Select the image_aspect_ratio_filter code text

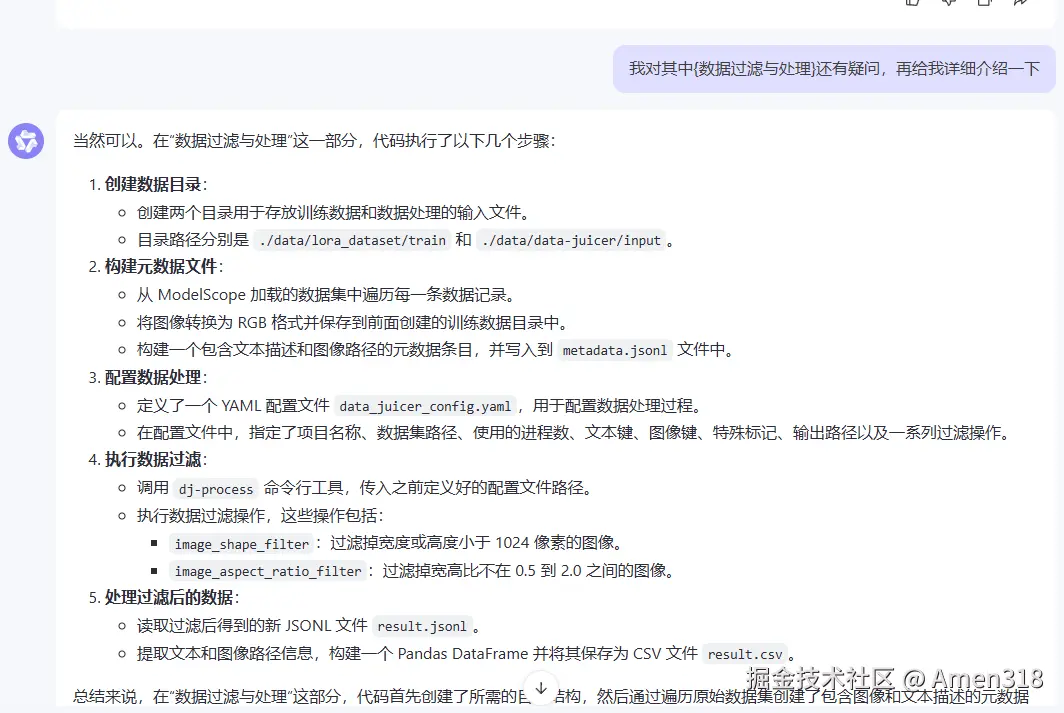coord(266,571)
